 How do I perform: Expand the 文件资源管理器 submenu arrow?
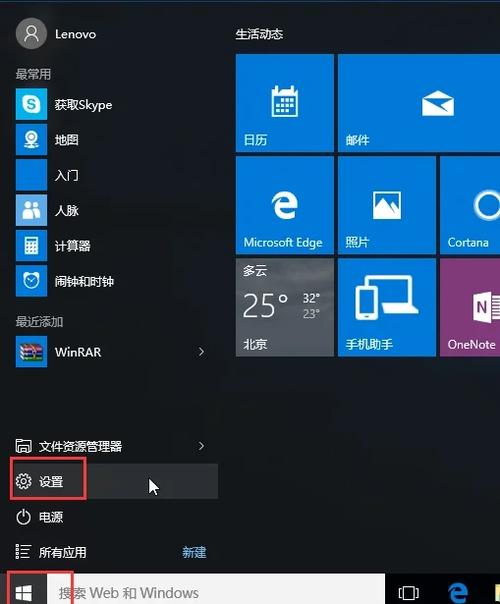(x=201, y=446)
